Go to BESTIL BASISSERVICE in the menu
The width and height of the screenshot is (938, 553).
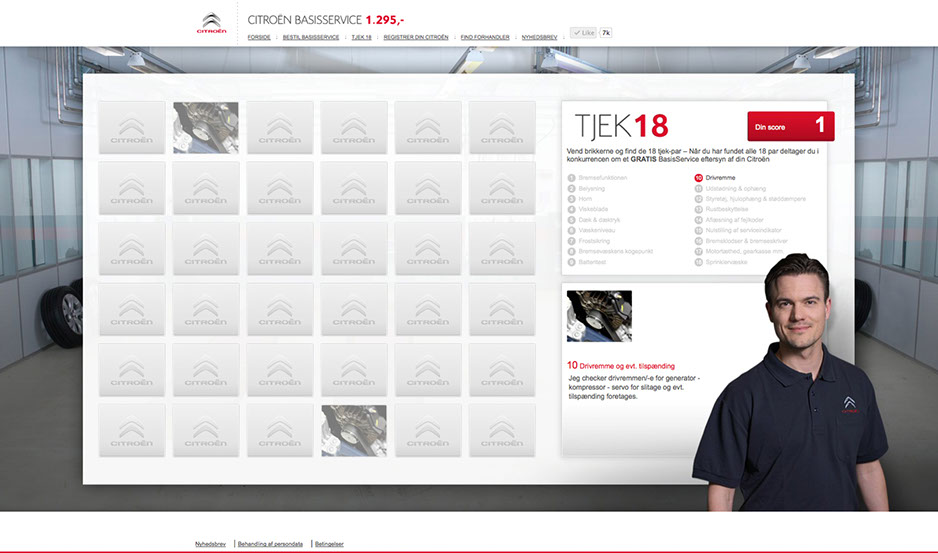pyautogui.click(x=311, y=37)
